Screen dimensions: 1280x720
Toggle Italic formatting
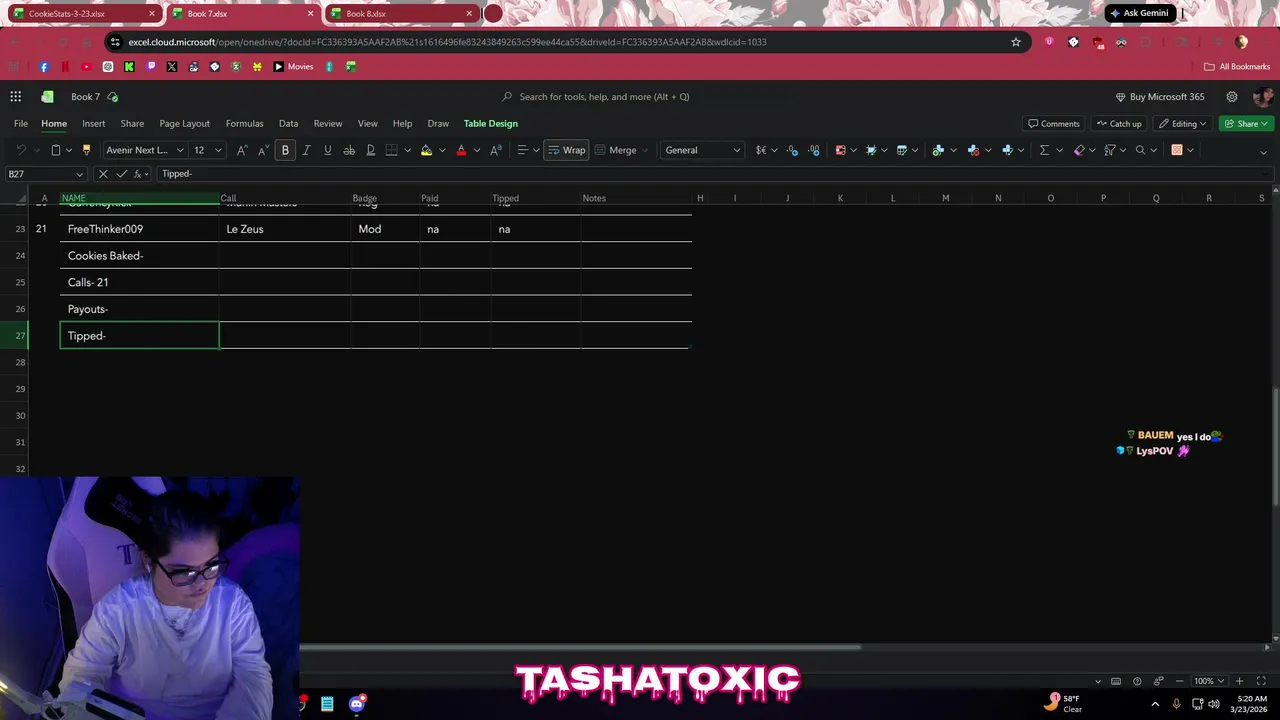tap(306, 150)
